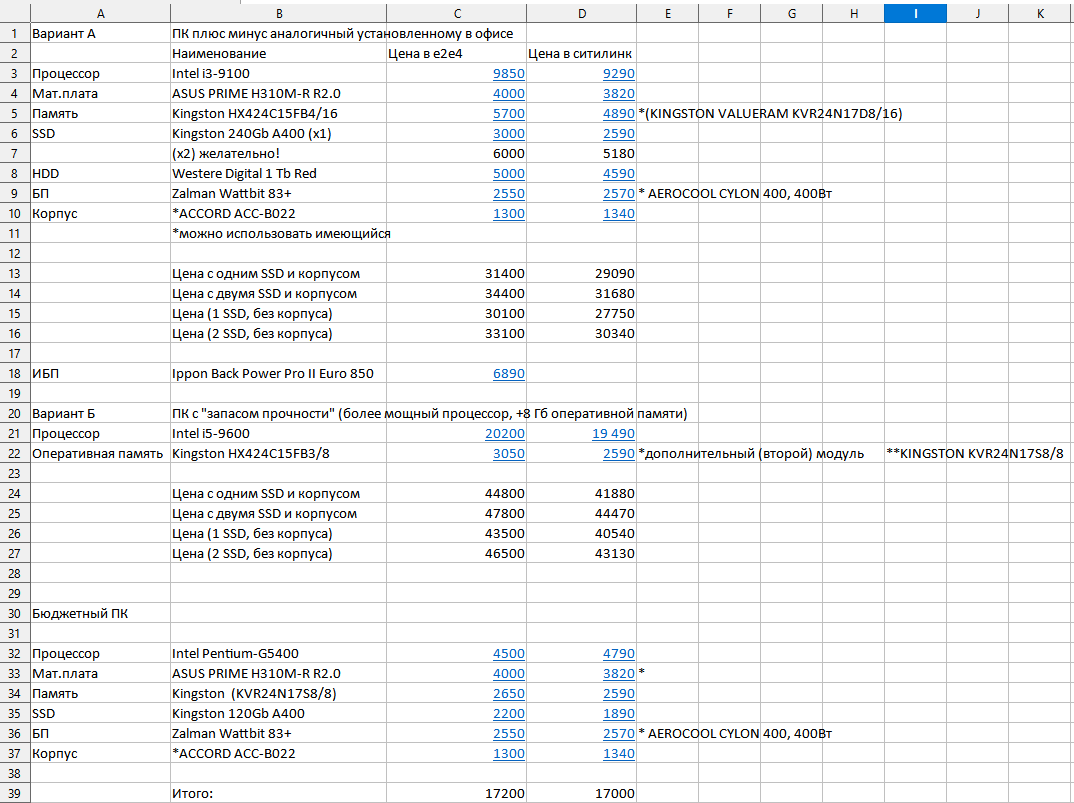Click the 1890 price link for Kingston 120Gb

(x=618, y=714)
